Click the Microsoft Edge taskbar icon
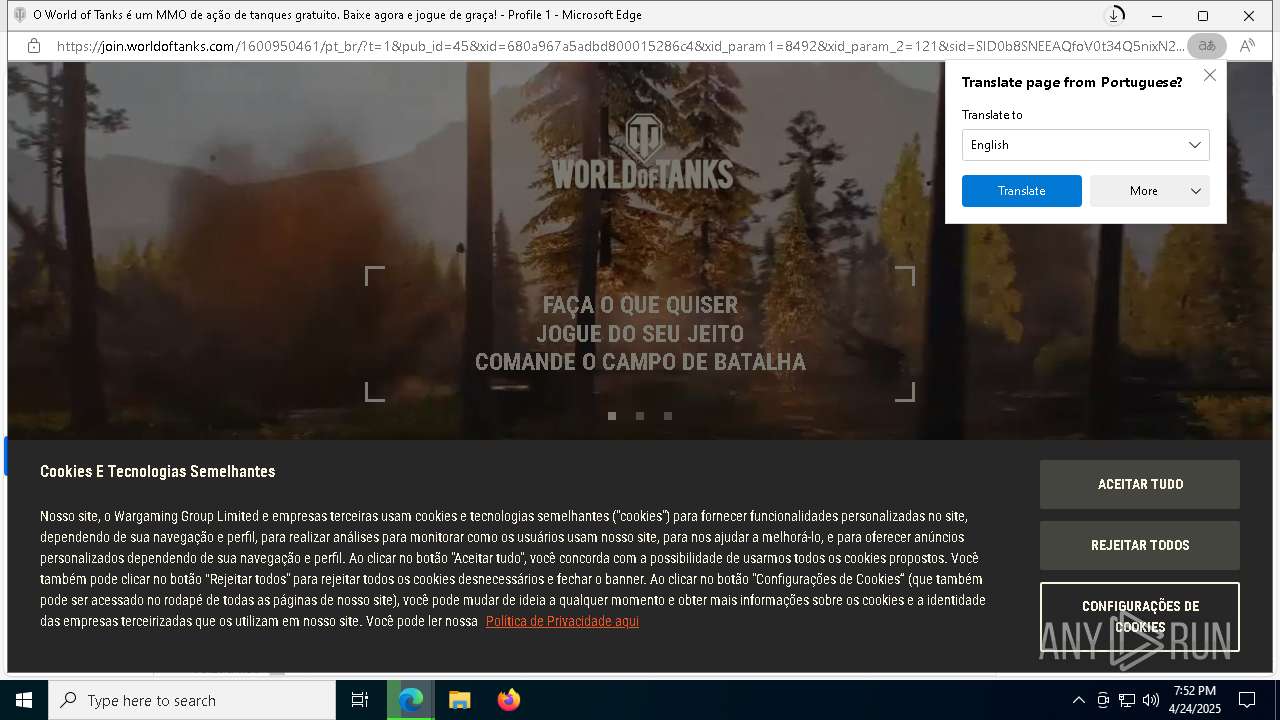This screenshot has width=1280, height=720. click(411, 700)
